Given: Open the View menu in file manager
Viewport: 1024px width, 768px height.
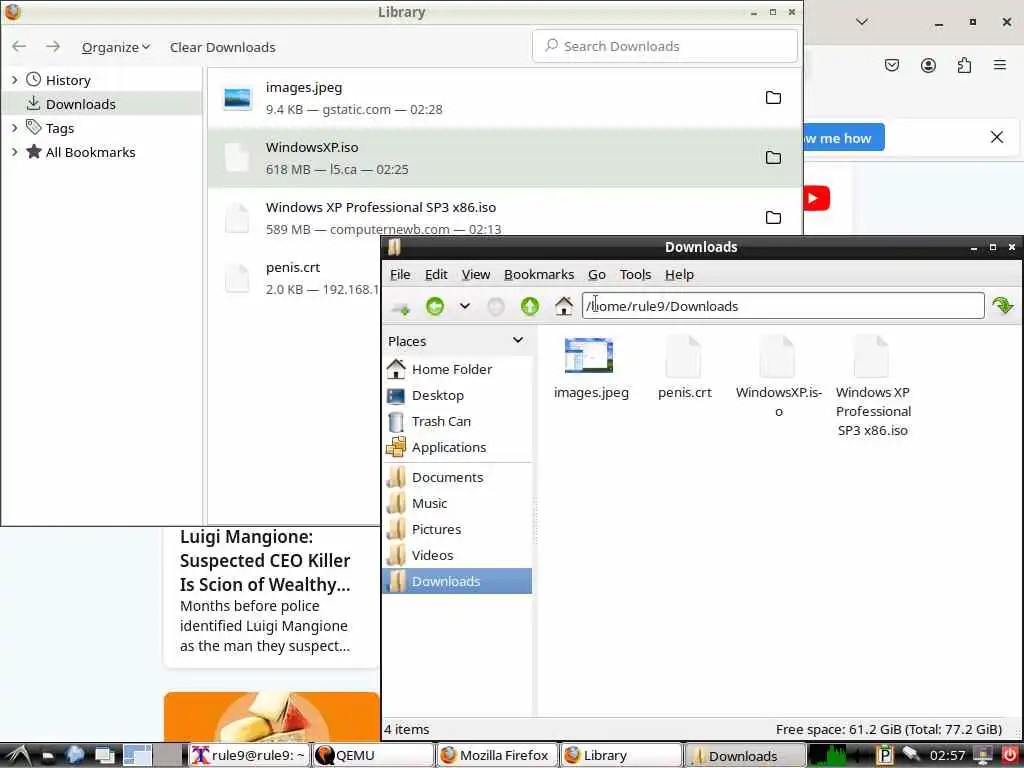Looking at the screenshot, I should [x=476, y=274].
